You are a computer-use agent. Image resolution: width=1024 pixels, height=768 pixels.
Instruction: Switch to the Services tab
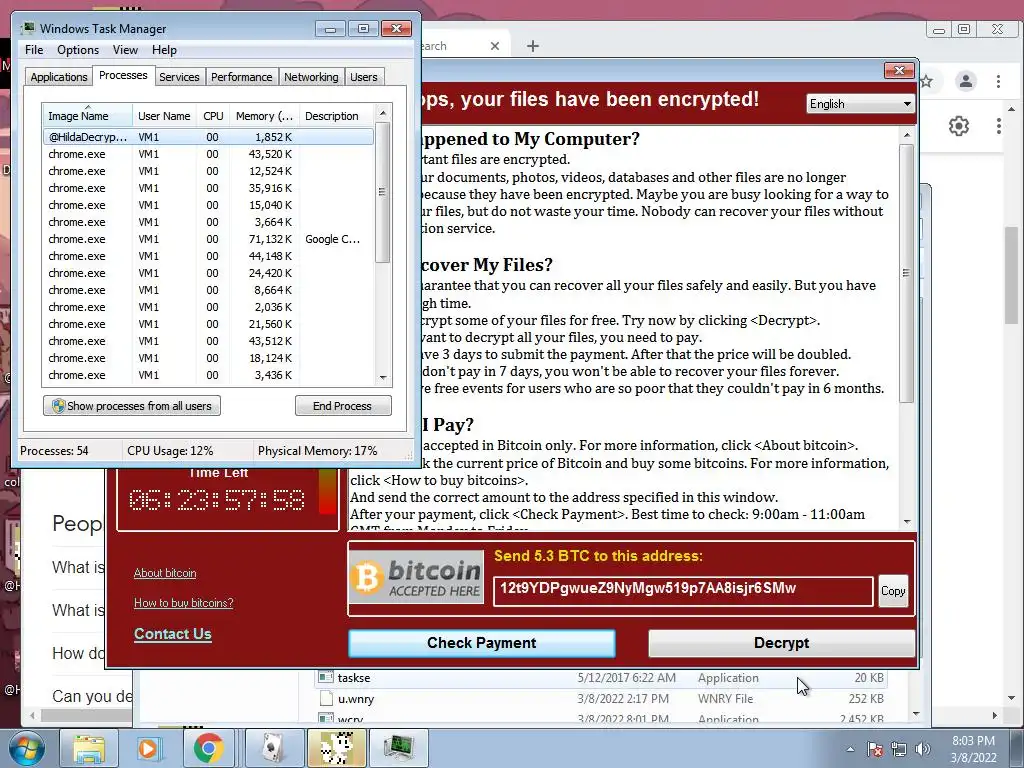(179, 77)
